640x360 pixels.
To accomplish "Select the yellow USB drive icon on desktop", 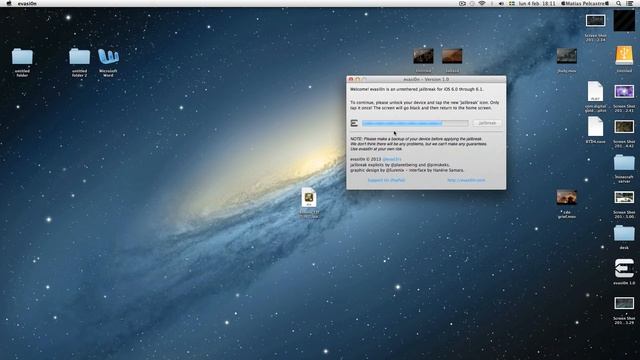I will [x=624, y=56].
